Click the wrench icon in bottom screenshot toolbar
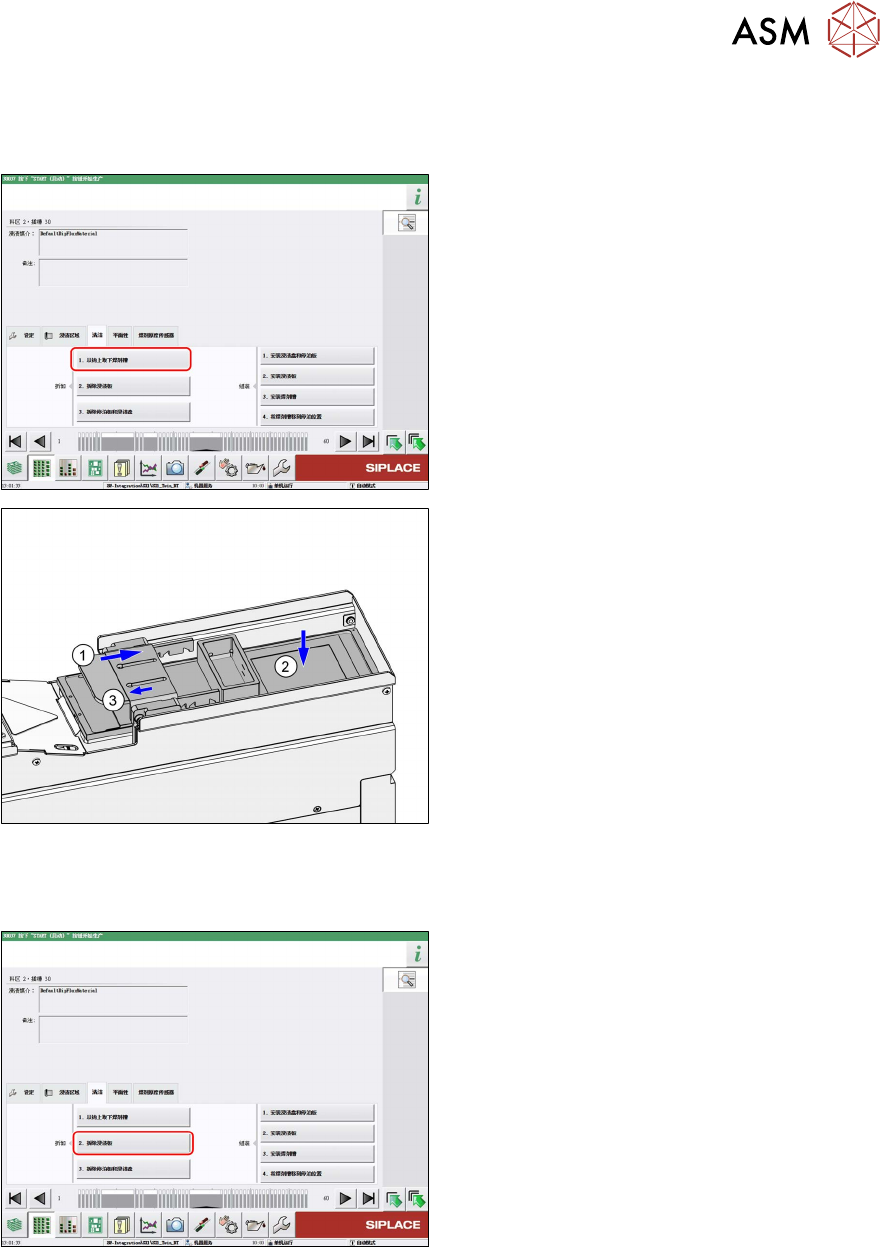Screen dimensions: 880x1254 281,1224
